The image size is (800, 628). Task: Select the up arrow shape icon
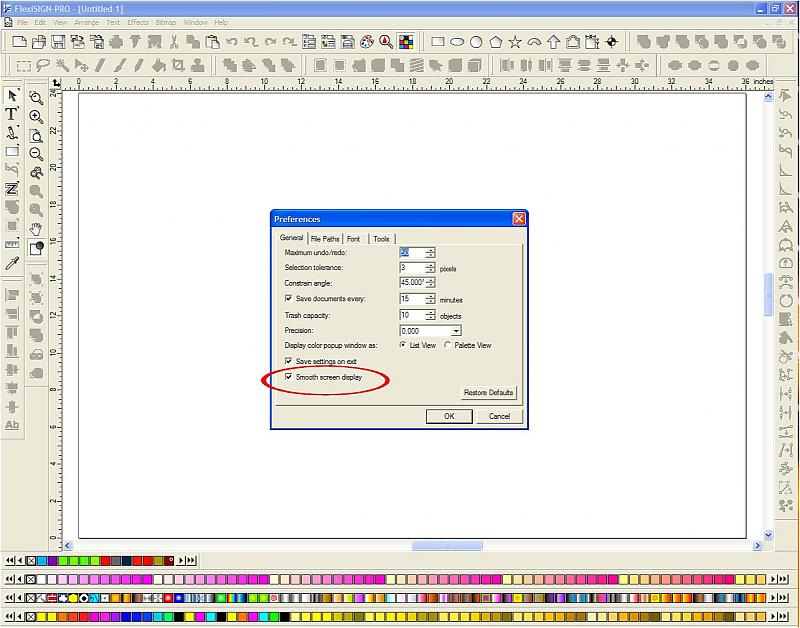554,42
